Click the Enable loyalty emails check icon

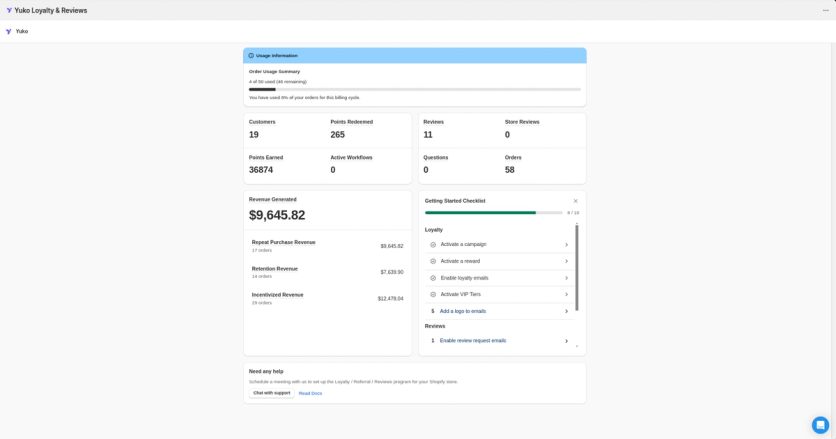coord(433,278)
